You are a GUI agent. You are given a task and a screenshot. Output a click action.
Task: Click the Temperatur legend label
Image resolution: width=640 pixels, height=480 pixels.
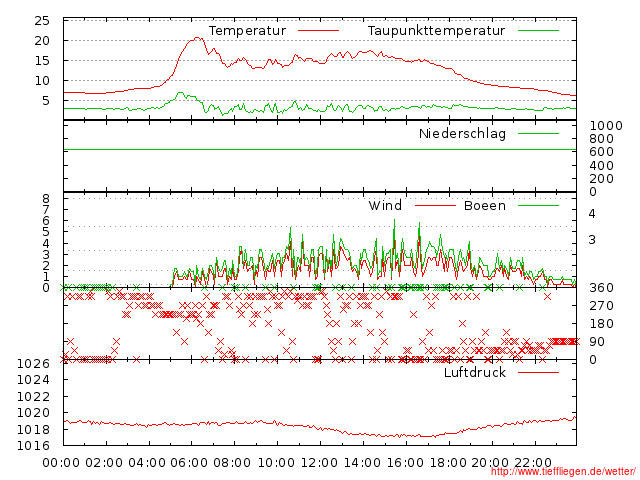(x=247, y=31)
